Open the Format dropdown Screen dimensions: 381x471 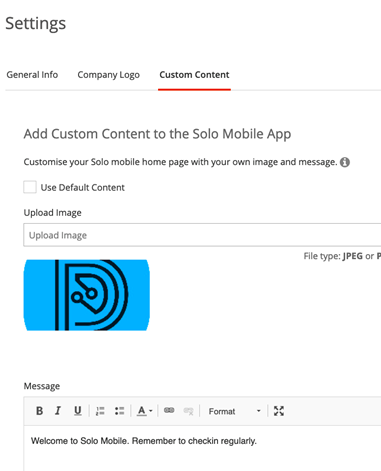(x=234, y=411)
